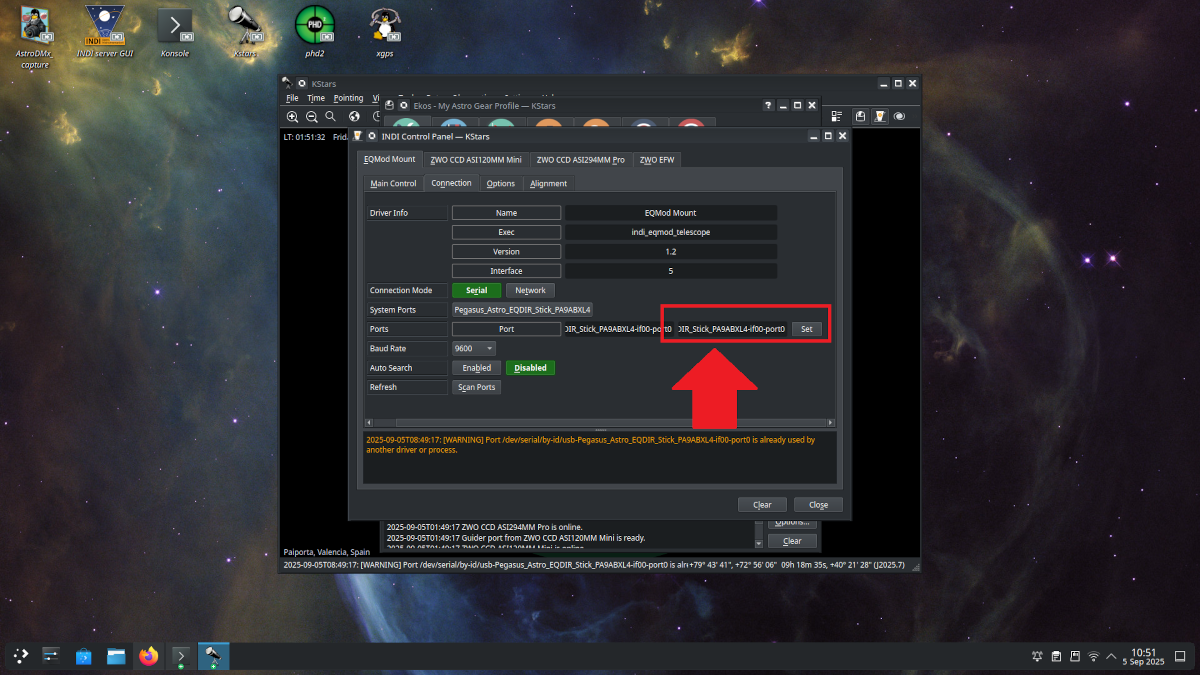Click the globe location icon in KStars toolbar
Screen dimensions: 1200x675
[353, 117]
